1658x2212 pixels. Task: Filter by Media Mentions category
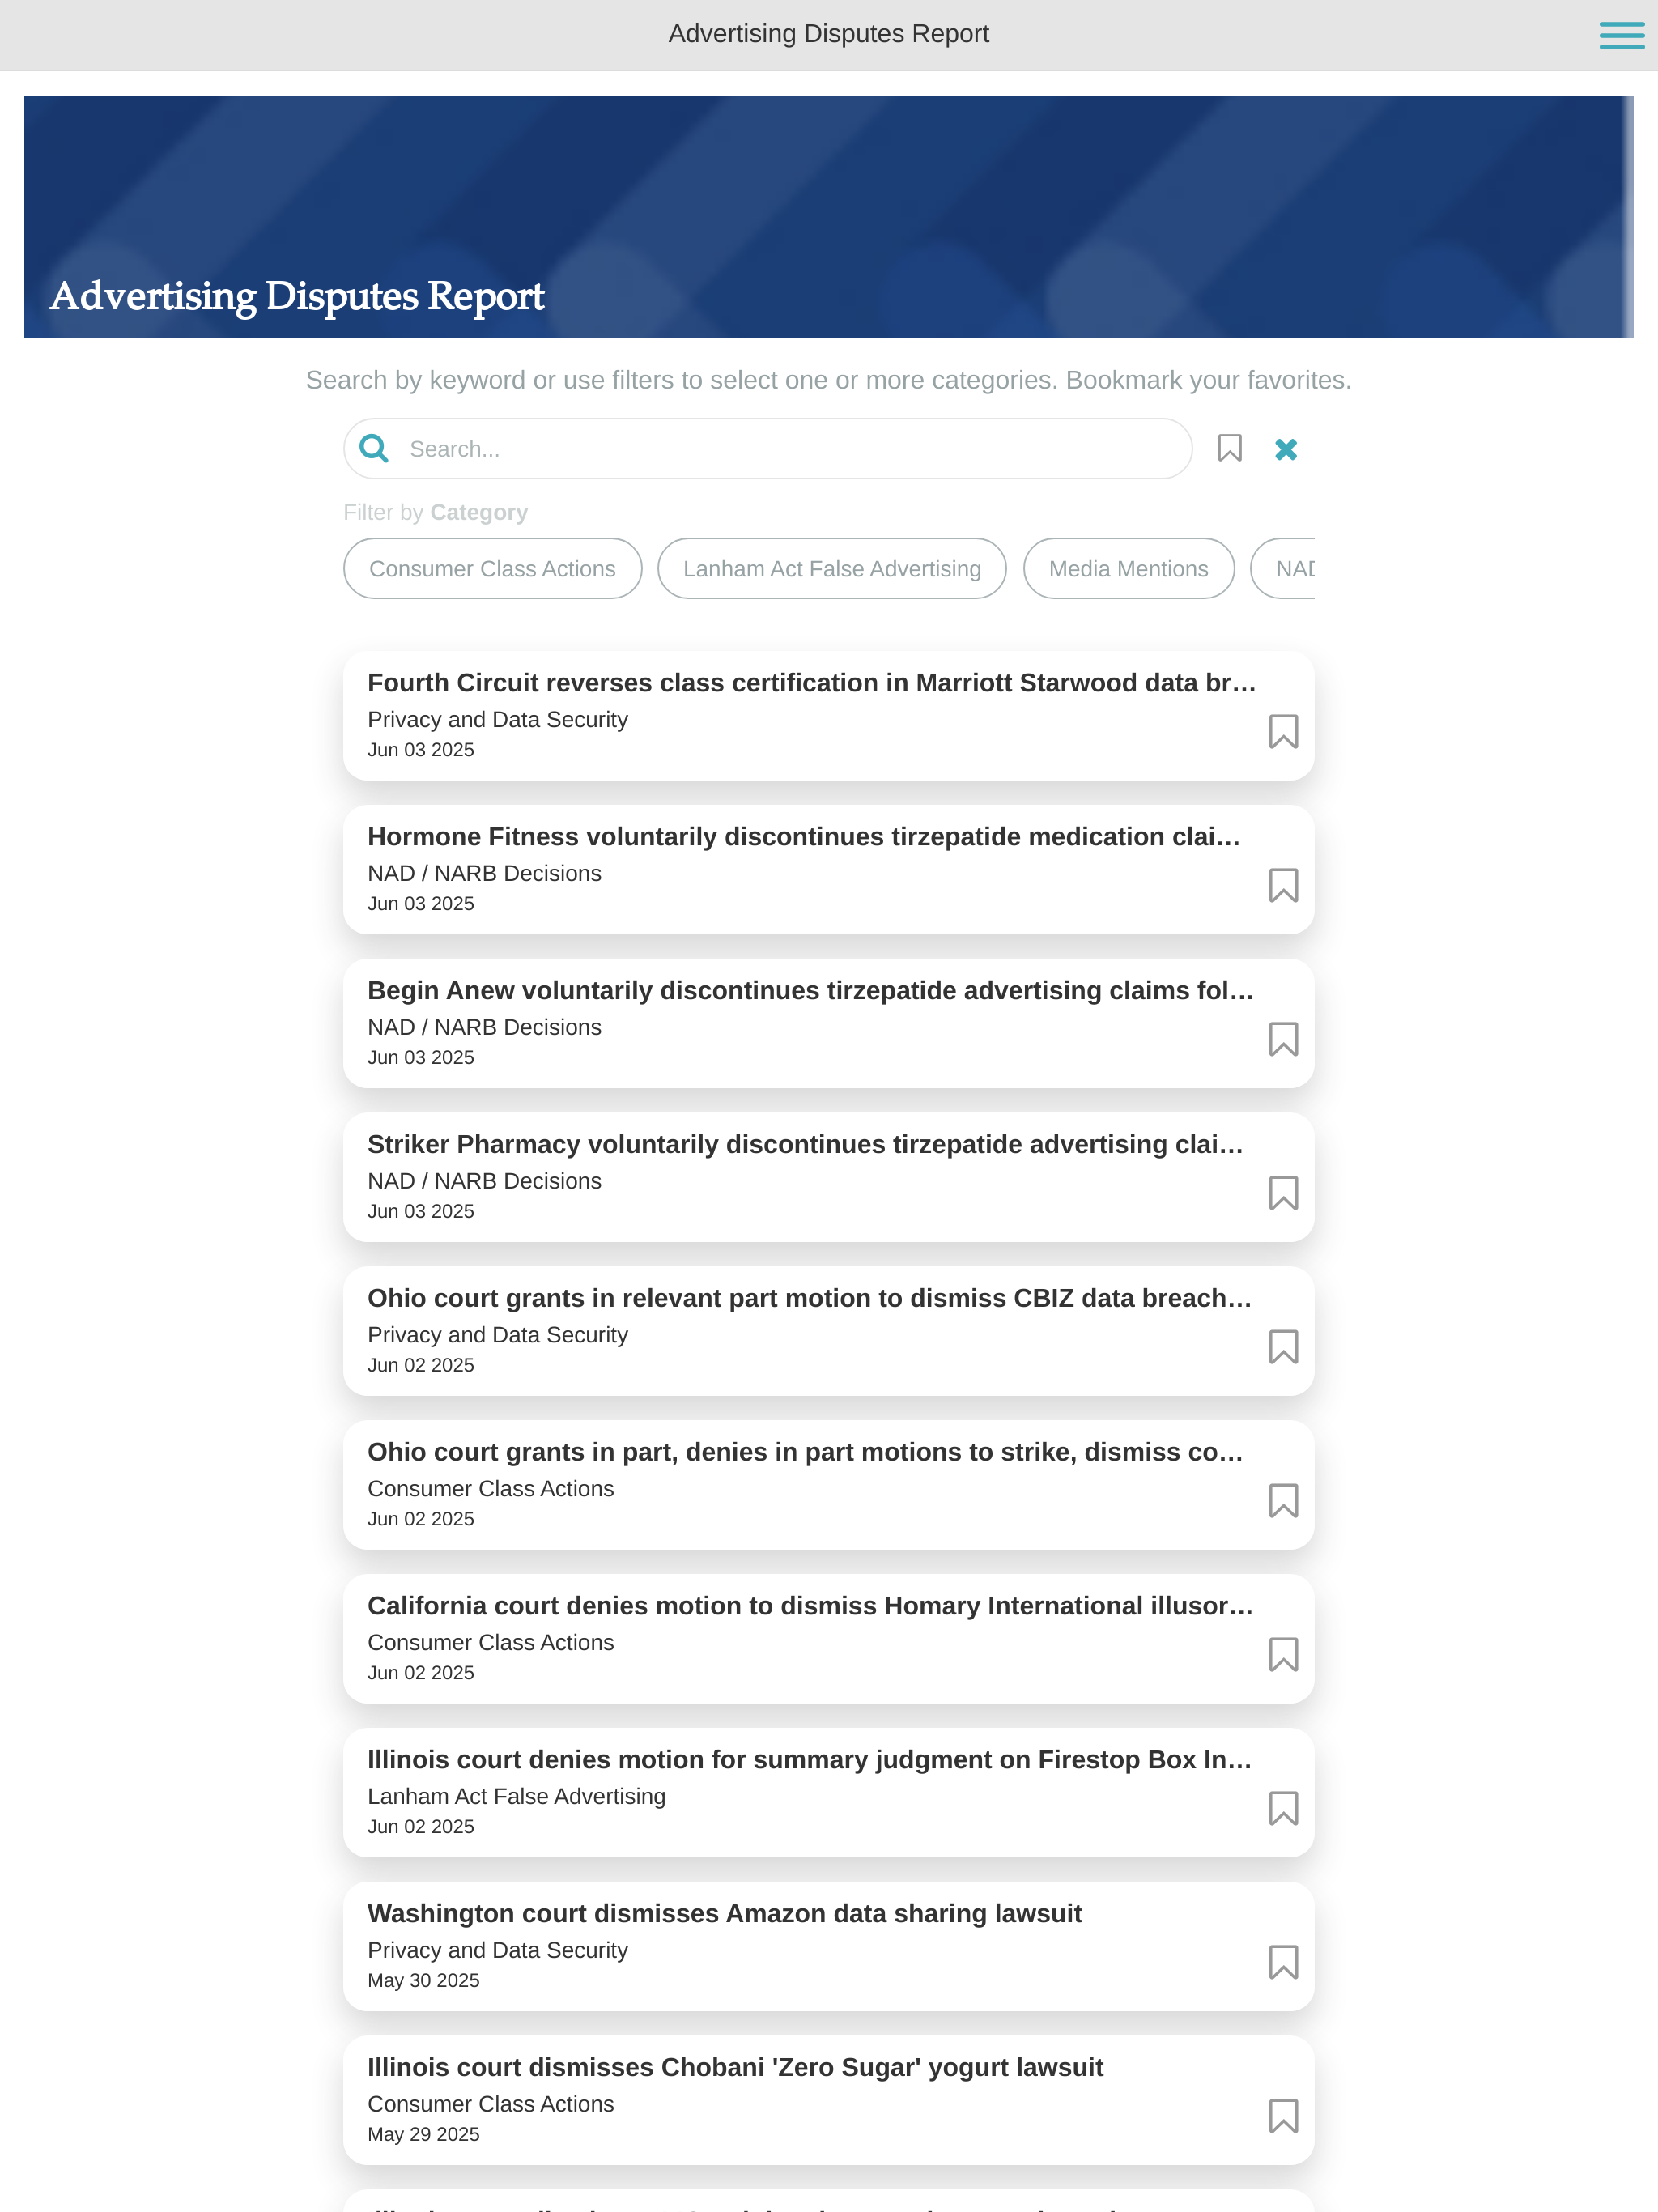(x=1128, y=568)
